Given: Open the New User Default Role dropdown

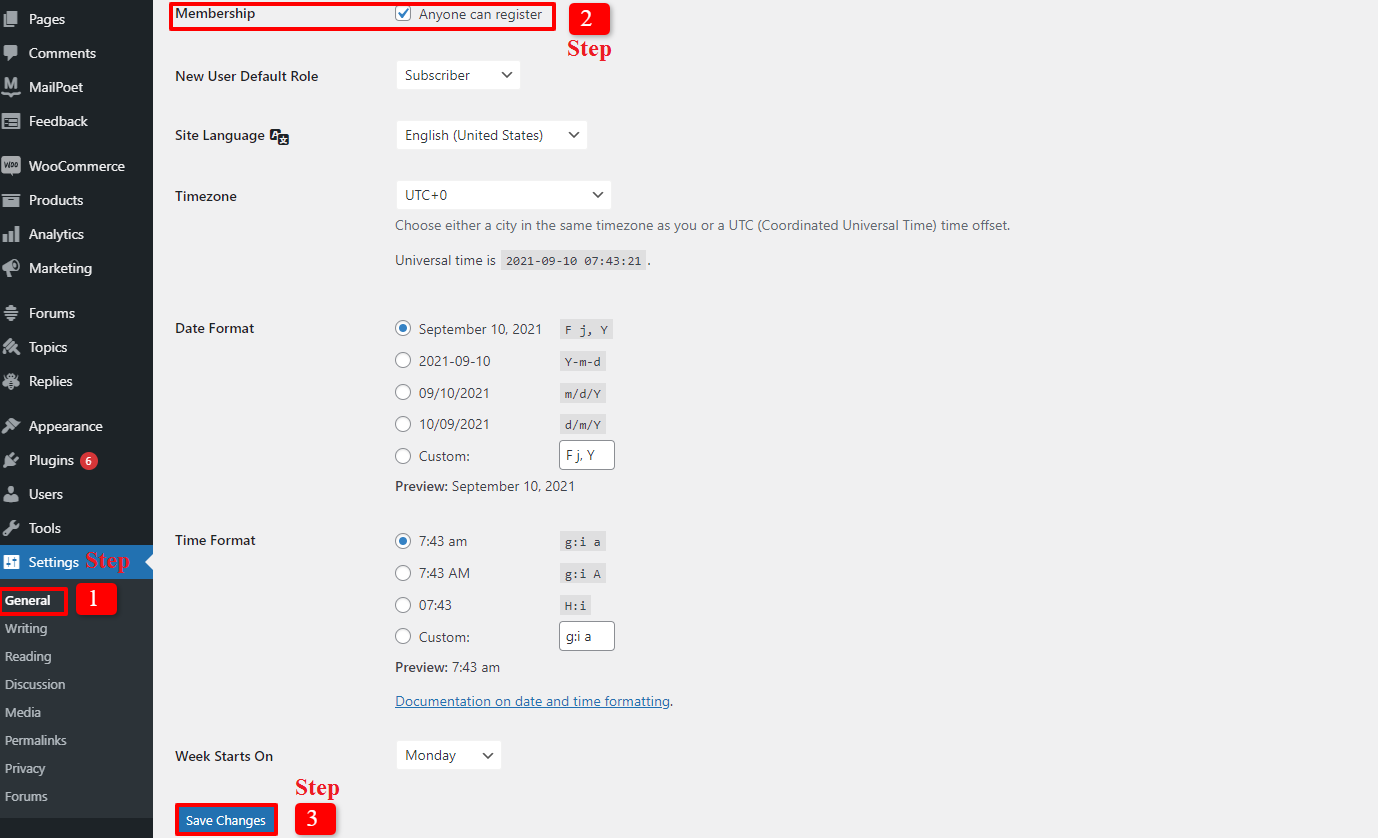Looking at the screenshot, I should [458, 75].
